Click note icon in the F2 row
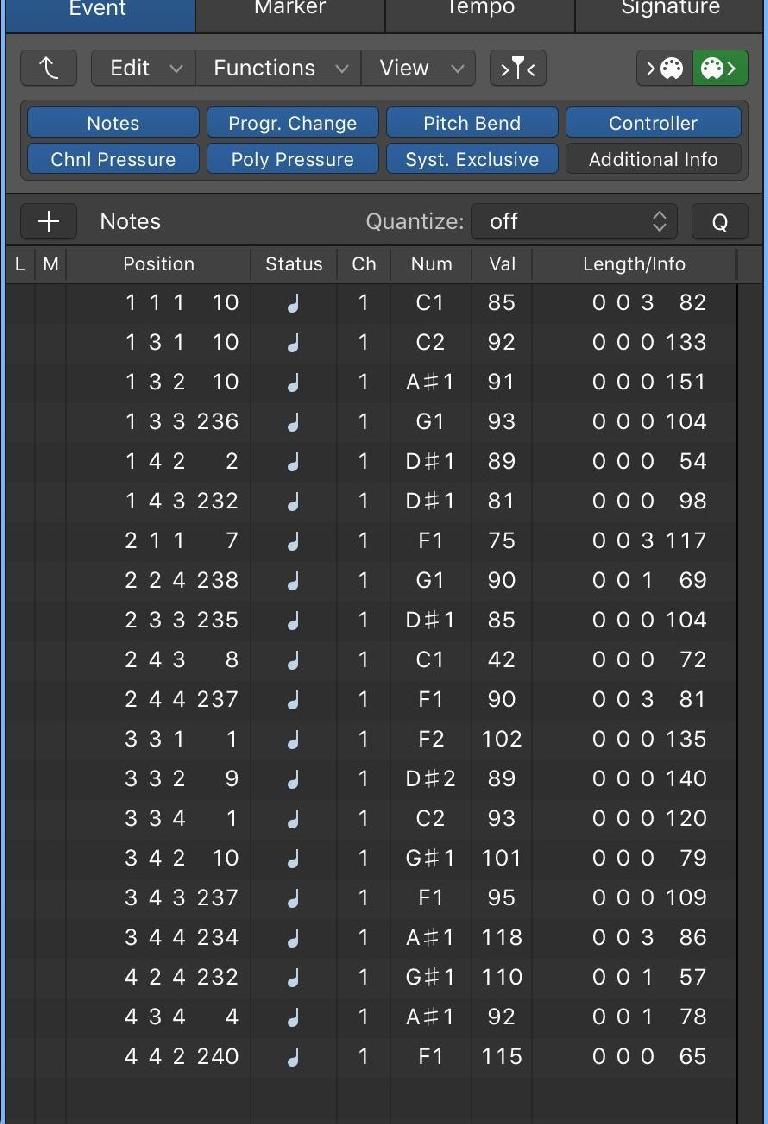The height and width of the screenshot is (1124, 768). pos(293,740)
